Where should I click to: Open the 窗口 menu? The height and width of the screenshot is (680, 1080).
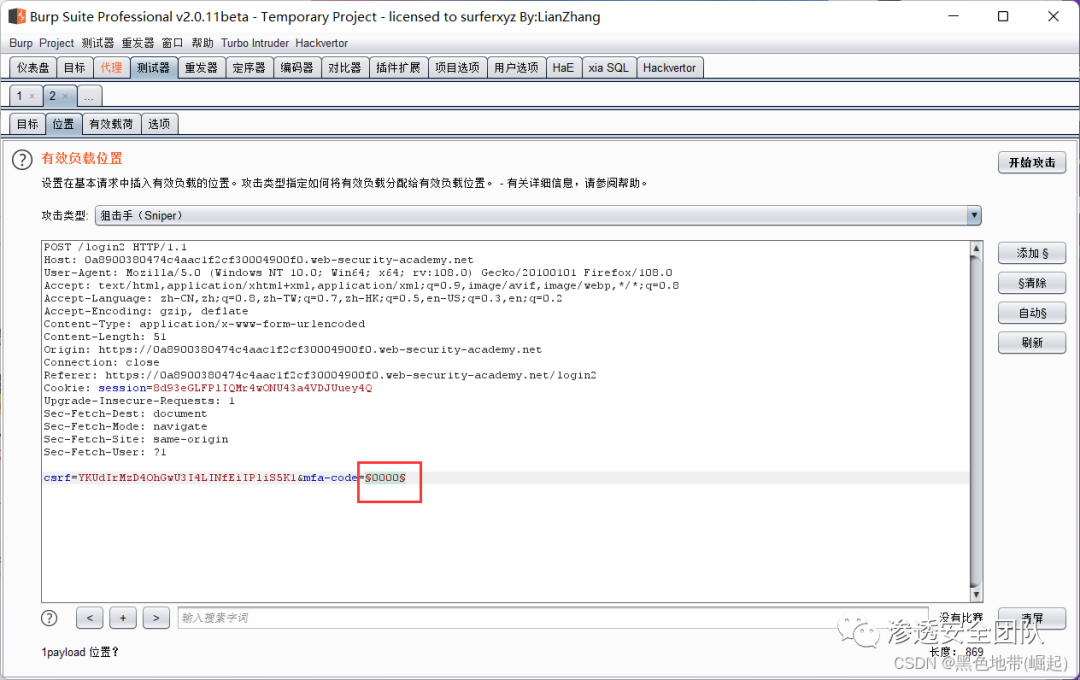click(x=172, y=43)
